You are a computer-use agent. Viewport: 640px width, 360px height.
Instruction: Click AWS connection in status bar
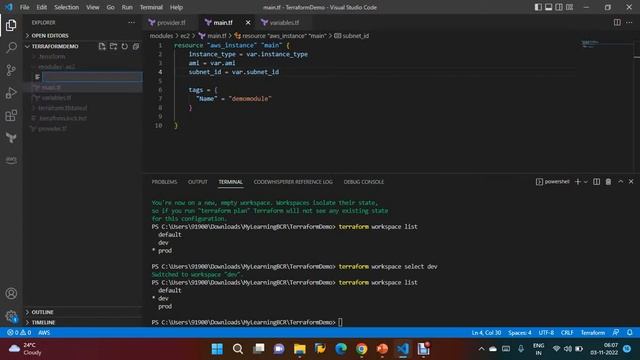pos(44,333)
